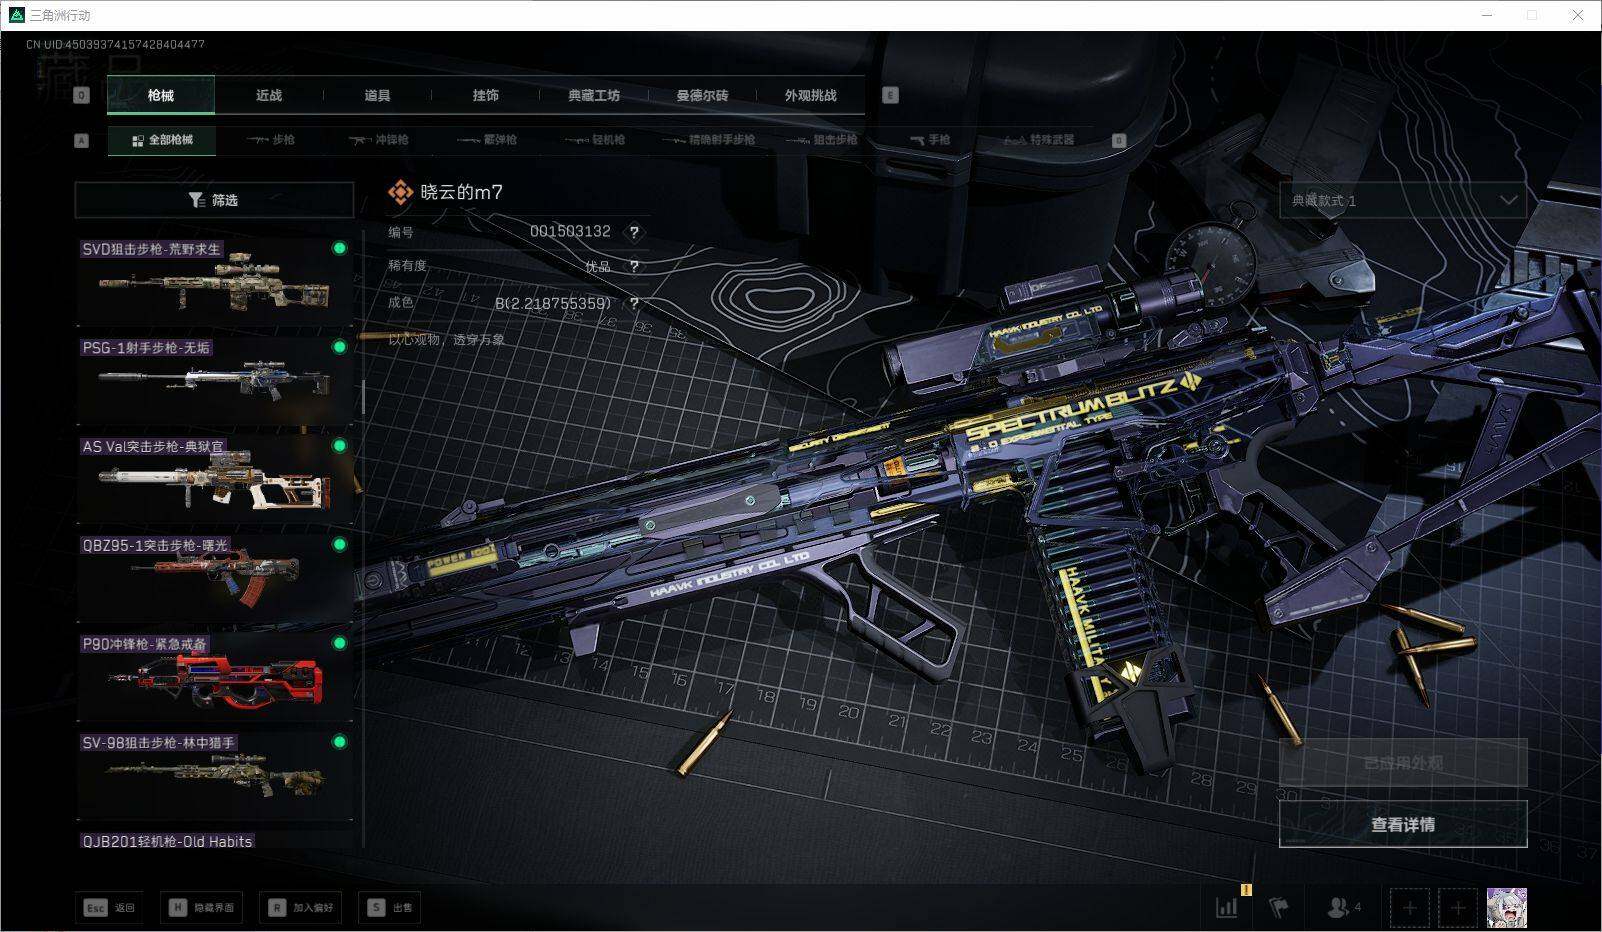Screen dimensions: 1602x932
Task: Click S 出售 to sell item
Action: 390,907
